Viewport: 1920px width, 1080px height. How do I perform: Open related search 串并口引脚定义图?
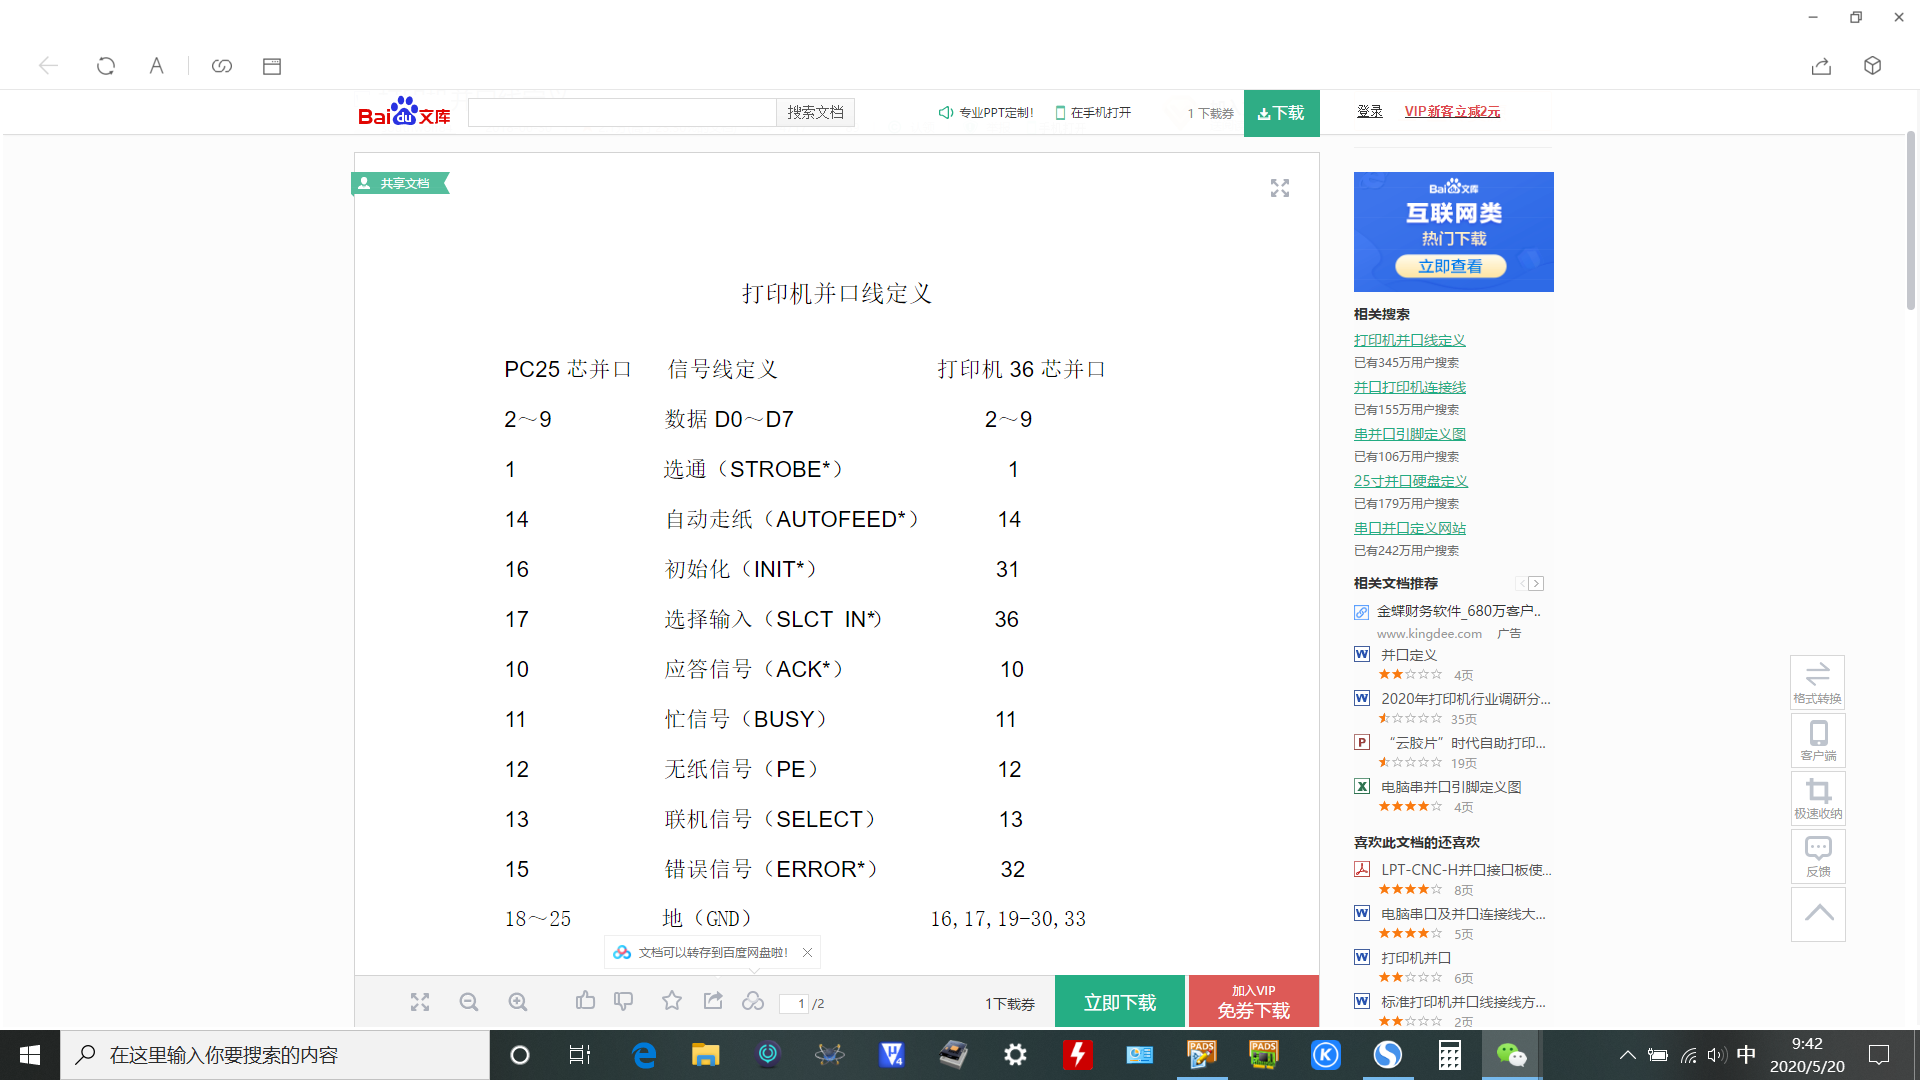[x=1409, y=434]
